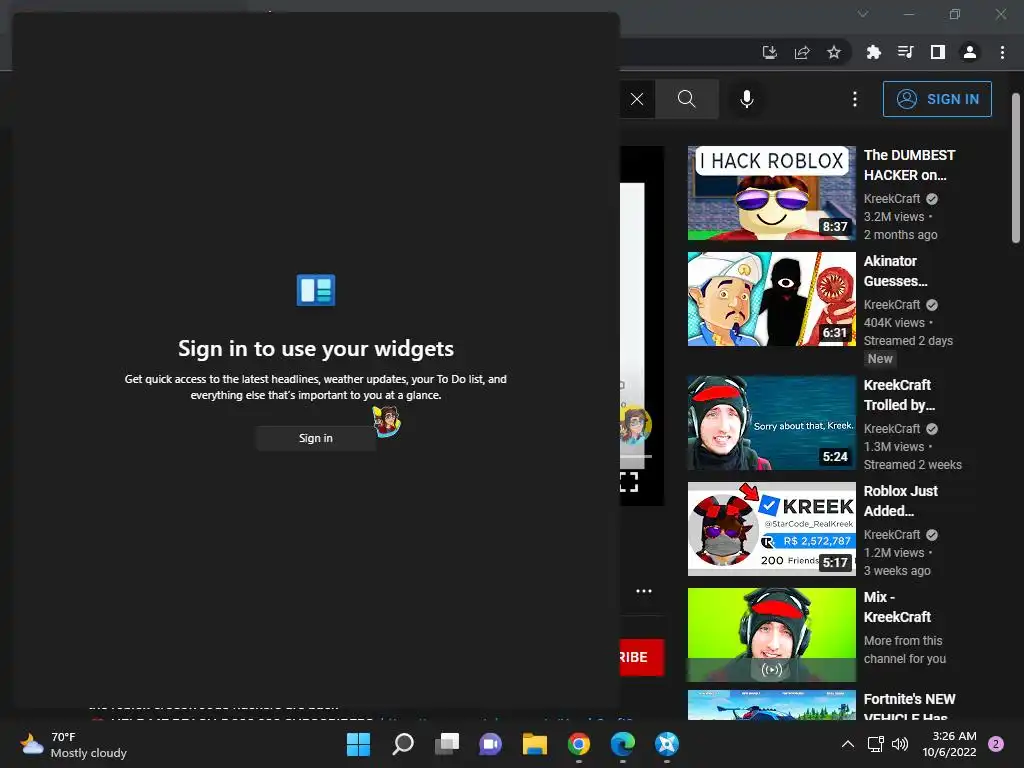Open network status icon in tray
This screenshot has width=1024, height=768.
pyautogui.click(x=875, y=744)
